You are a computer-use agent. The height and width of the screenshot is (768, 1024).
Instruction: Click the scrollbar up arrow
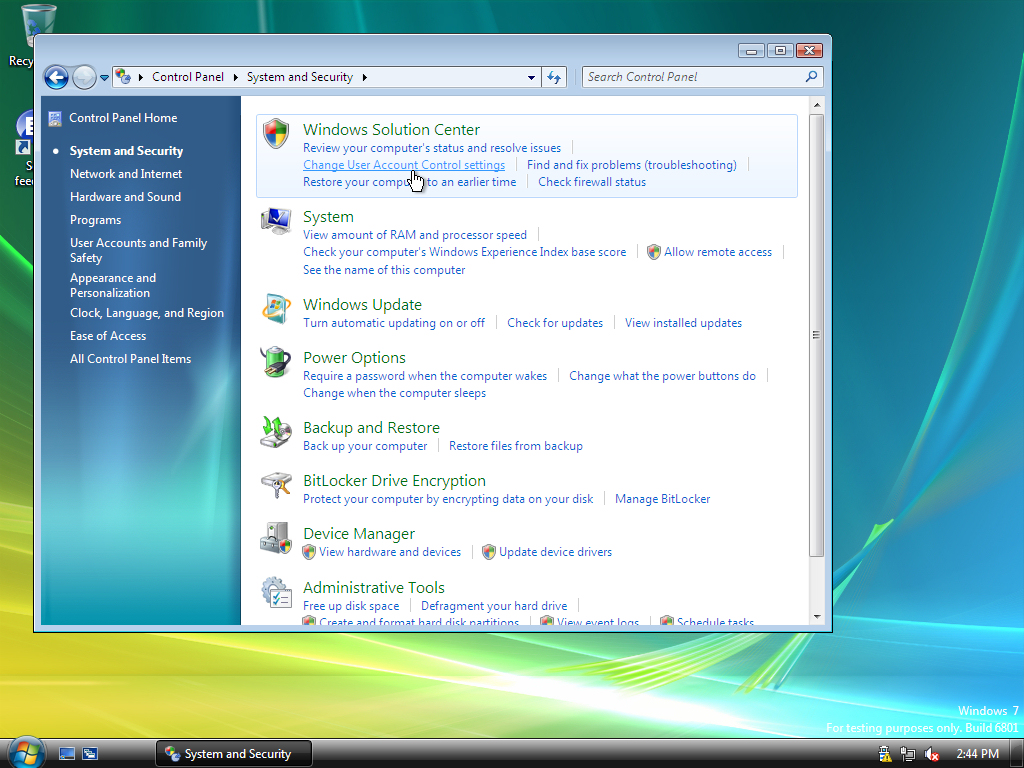(x=816, y=104)
